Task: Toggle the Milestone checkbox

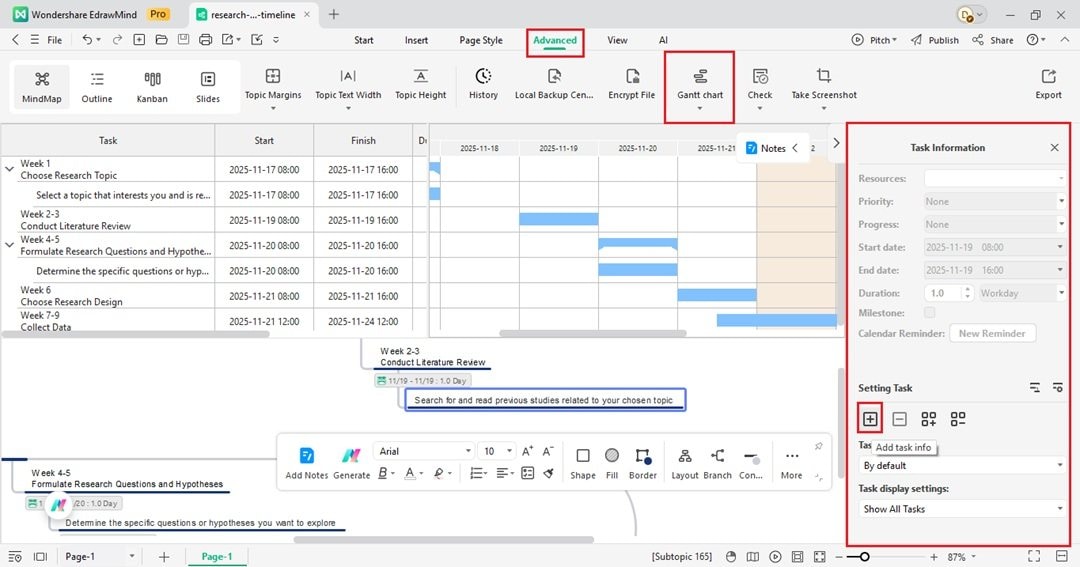Action: [930, 313]
